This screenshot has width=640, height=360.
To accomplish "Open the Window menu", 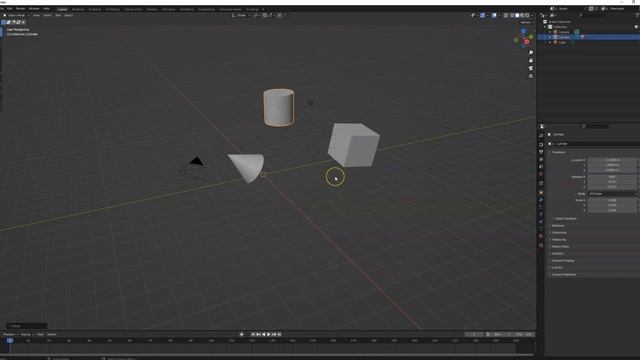I will 34,9.
